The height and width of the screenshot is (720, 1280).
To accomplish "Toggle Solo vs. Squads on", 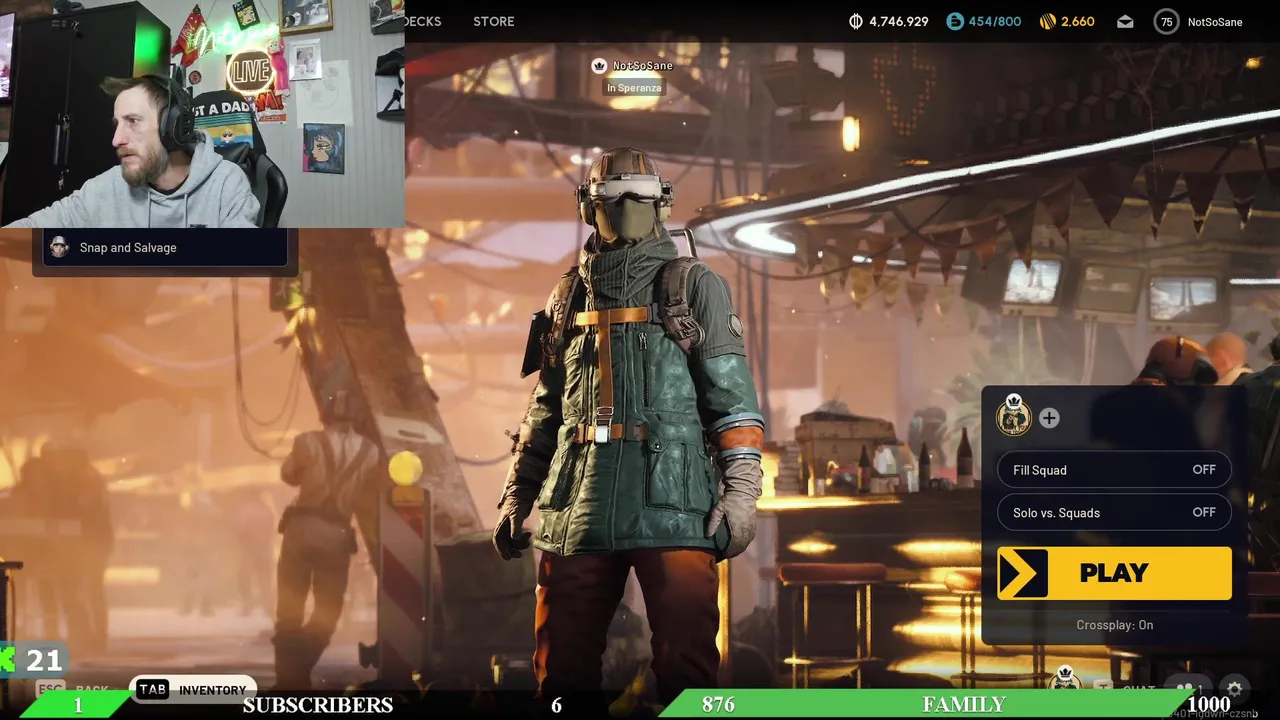I will click(x=1114, y=512).
